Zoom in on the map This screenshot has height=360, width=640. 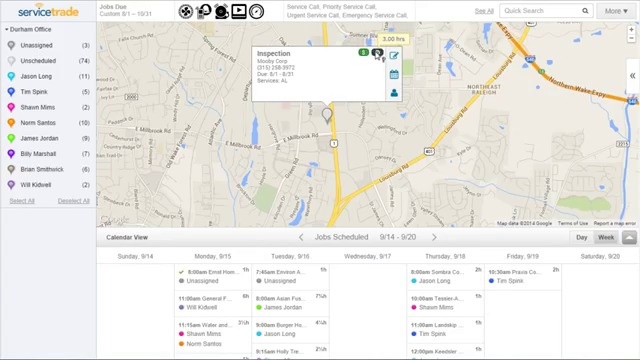(631, 29)
